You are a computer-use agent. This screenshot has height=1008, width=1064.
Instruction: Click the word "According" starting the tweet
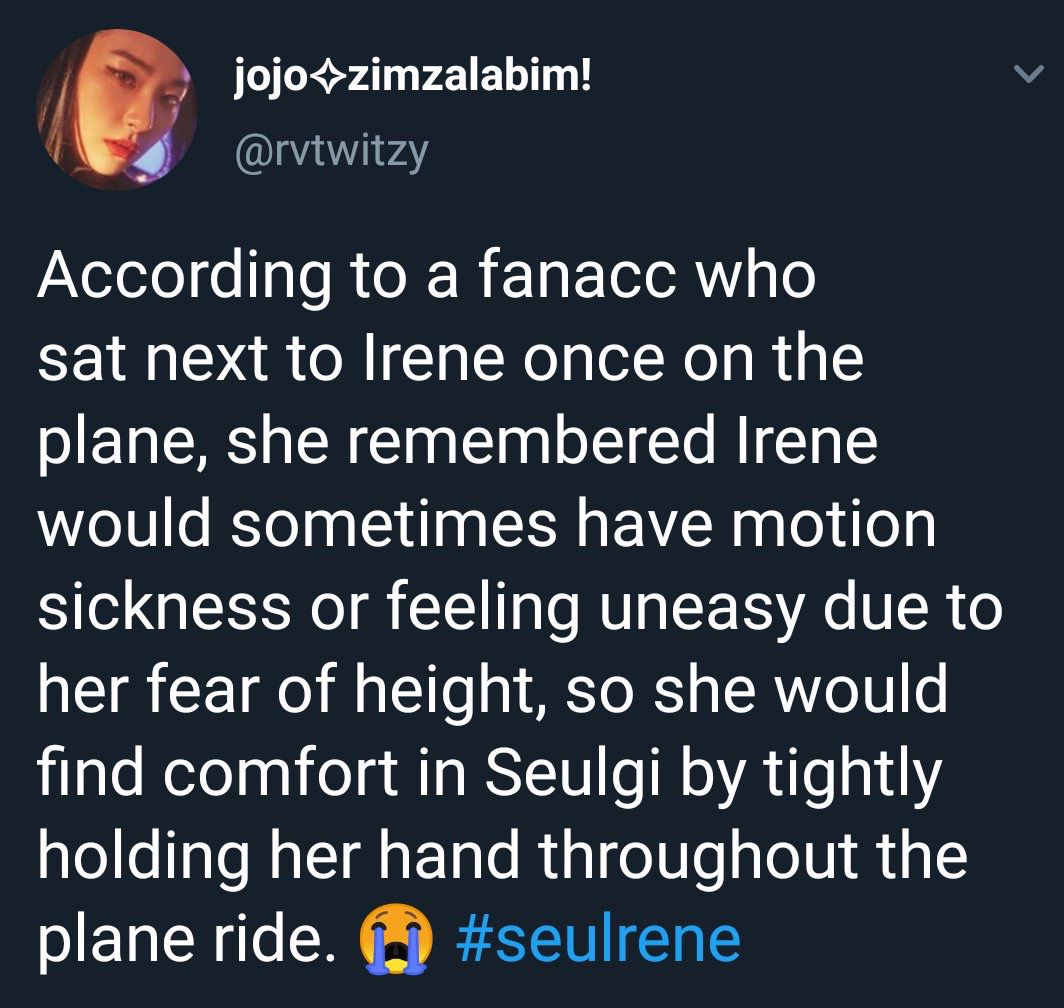coord(185,277)
